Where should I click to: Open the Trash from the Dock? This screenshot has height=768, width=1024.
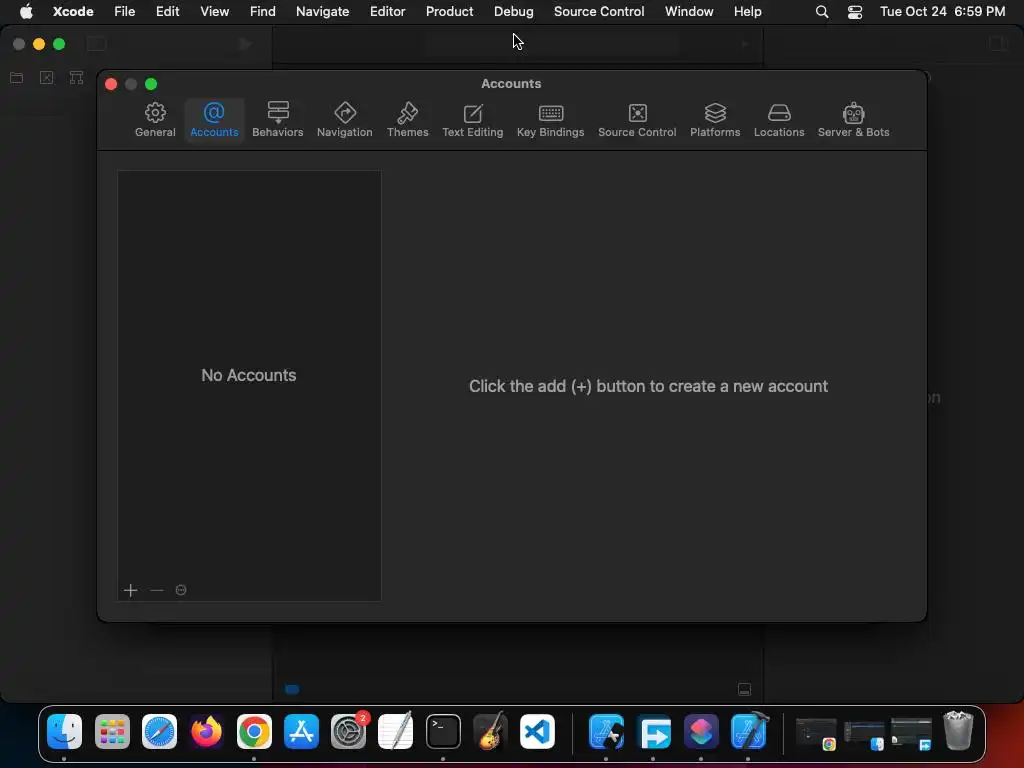(x=958, y=731)
